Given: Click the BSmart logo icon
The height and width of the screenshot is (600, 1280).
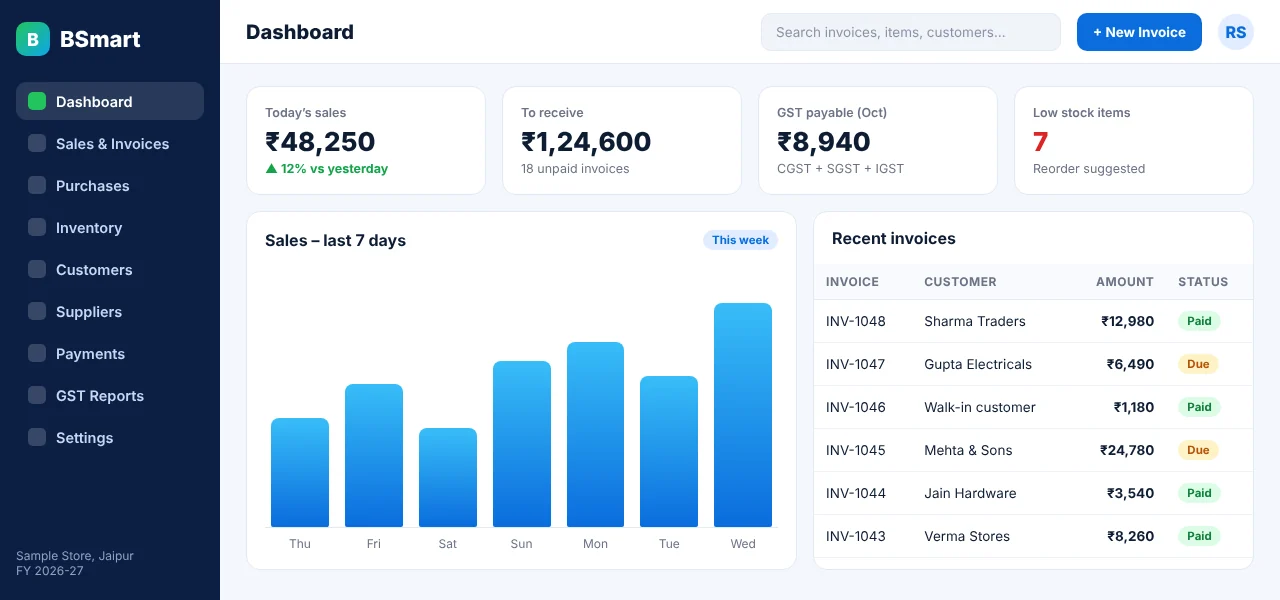Looking at the screenshot, I should pos(33,39).
